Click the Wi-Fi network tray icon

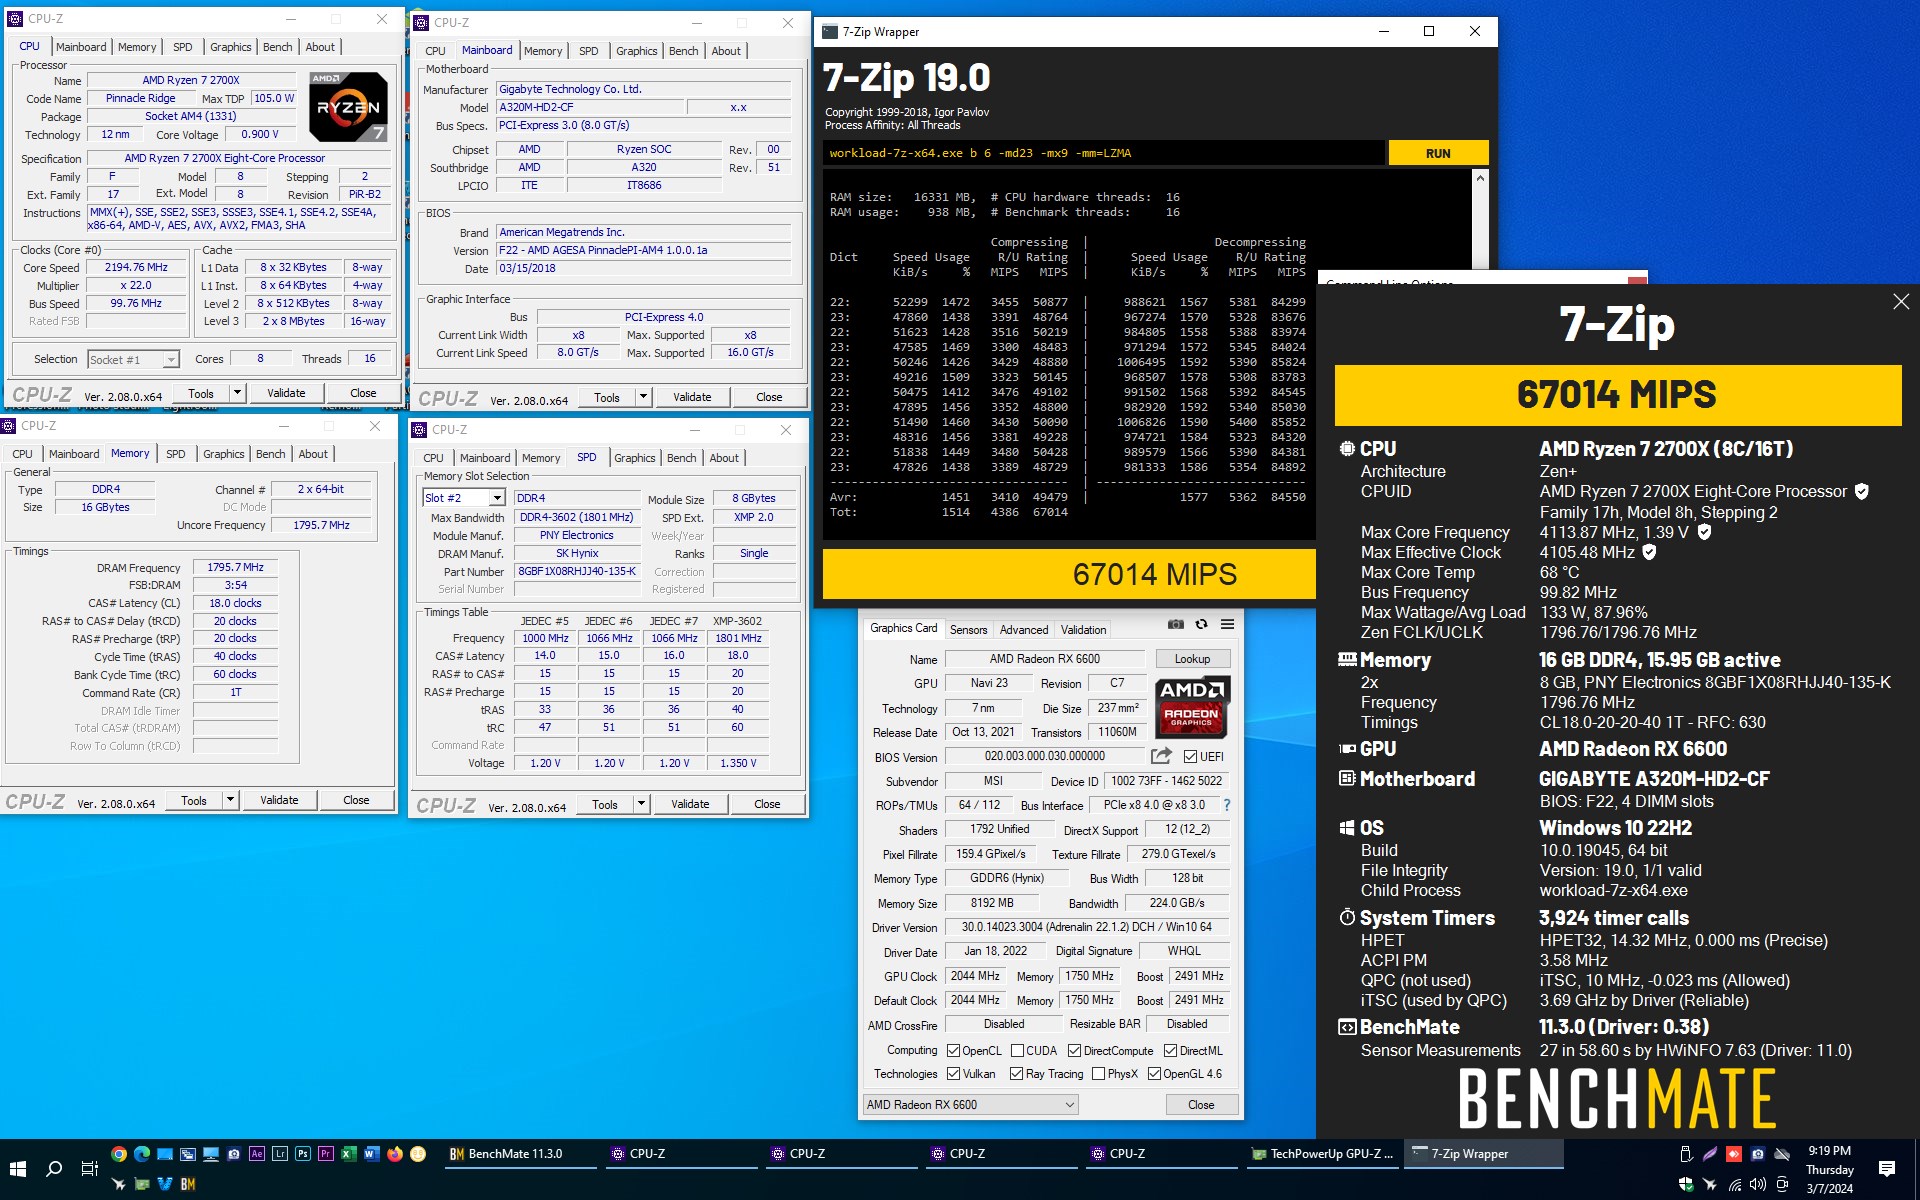pyautogui.click(x=1734, y=1184)
